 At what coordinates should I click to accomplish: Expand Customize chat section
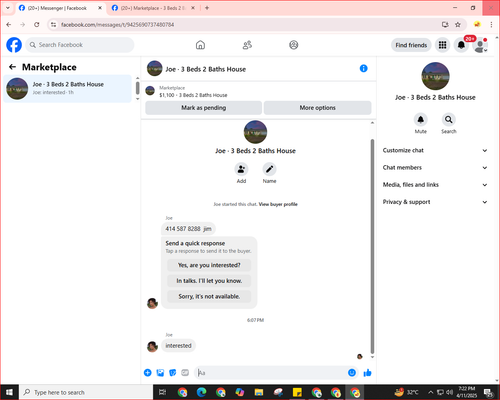435,150
